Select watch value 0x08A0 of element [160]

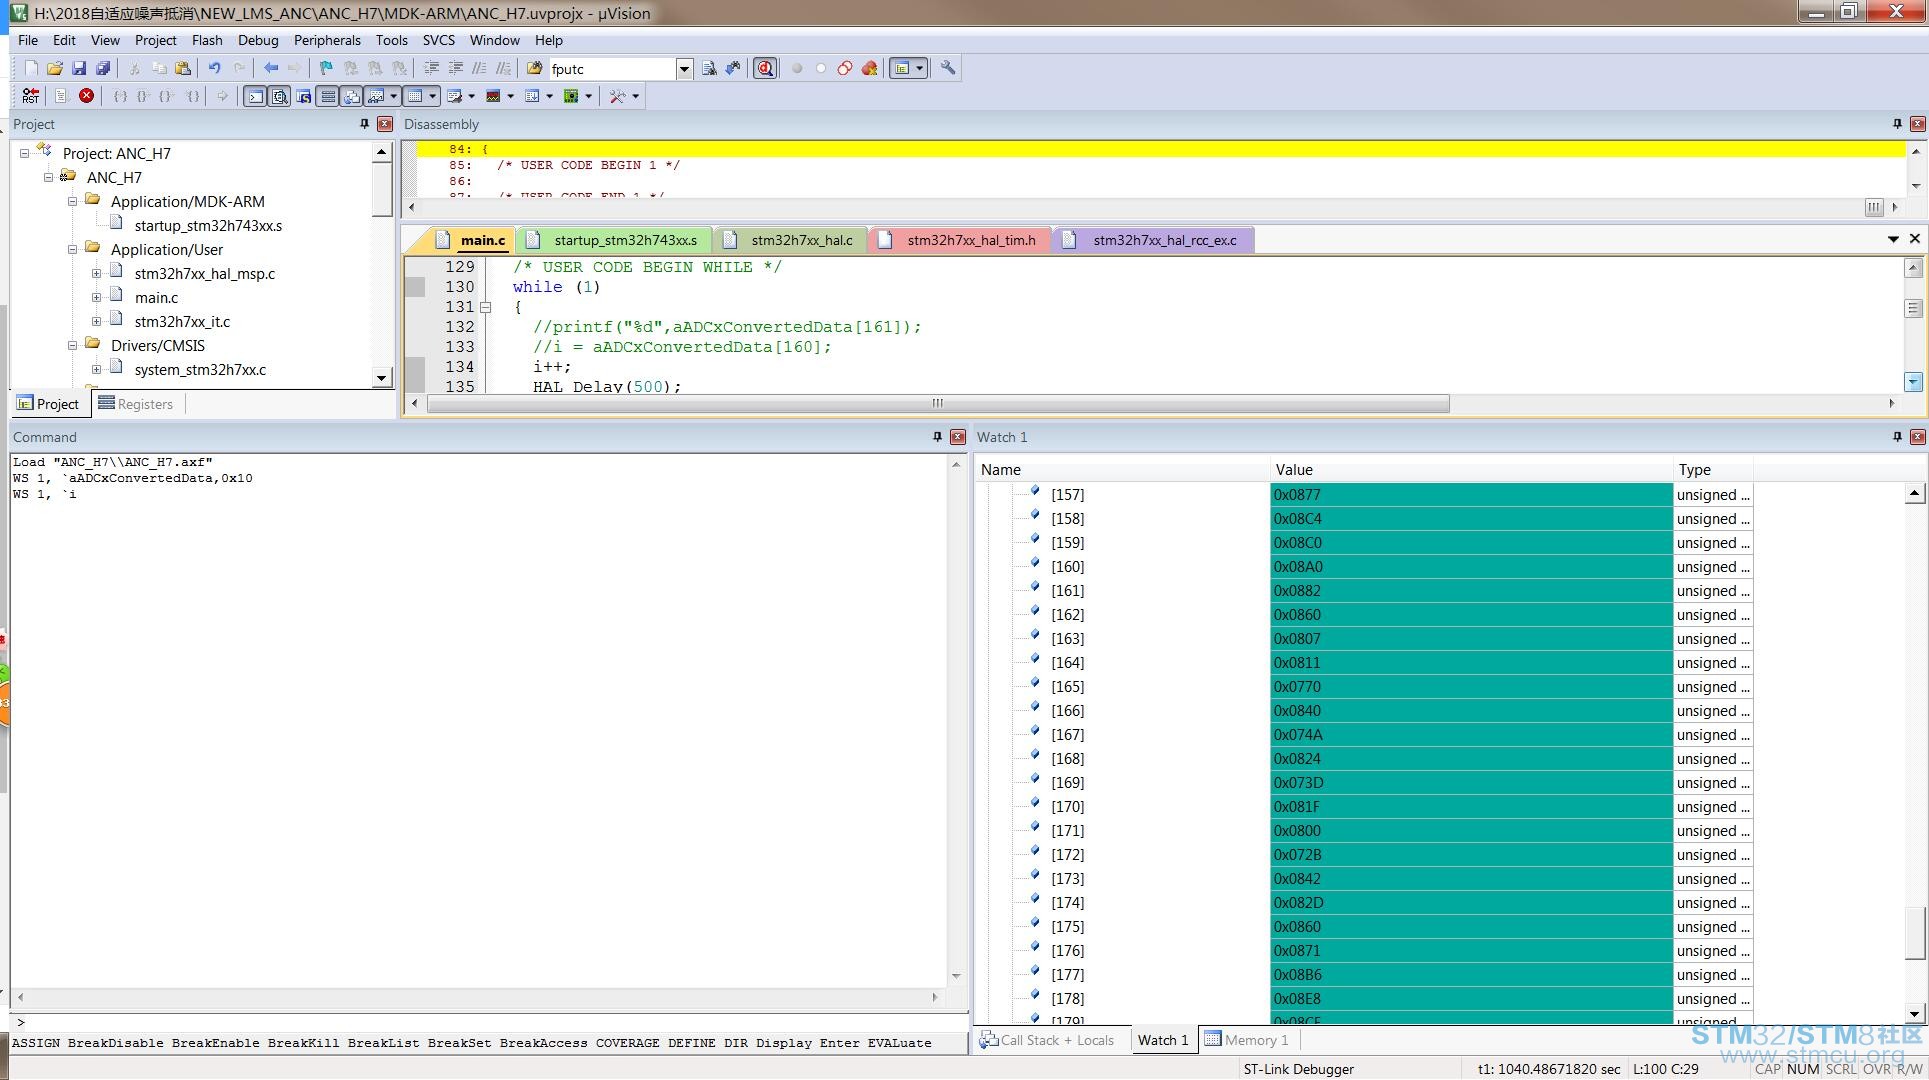pyautogui.click(x=1471, y=567)
